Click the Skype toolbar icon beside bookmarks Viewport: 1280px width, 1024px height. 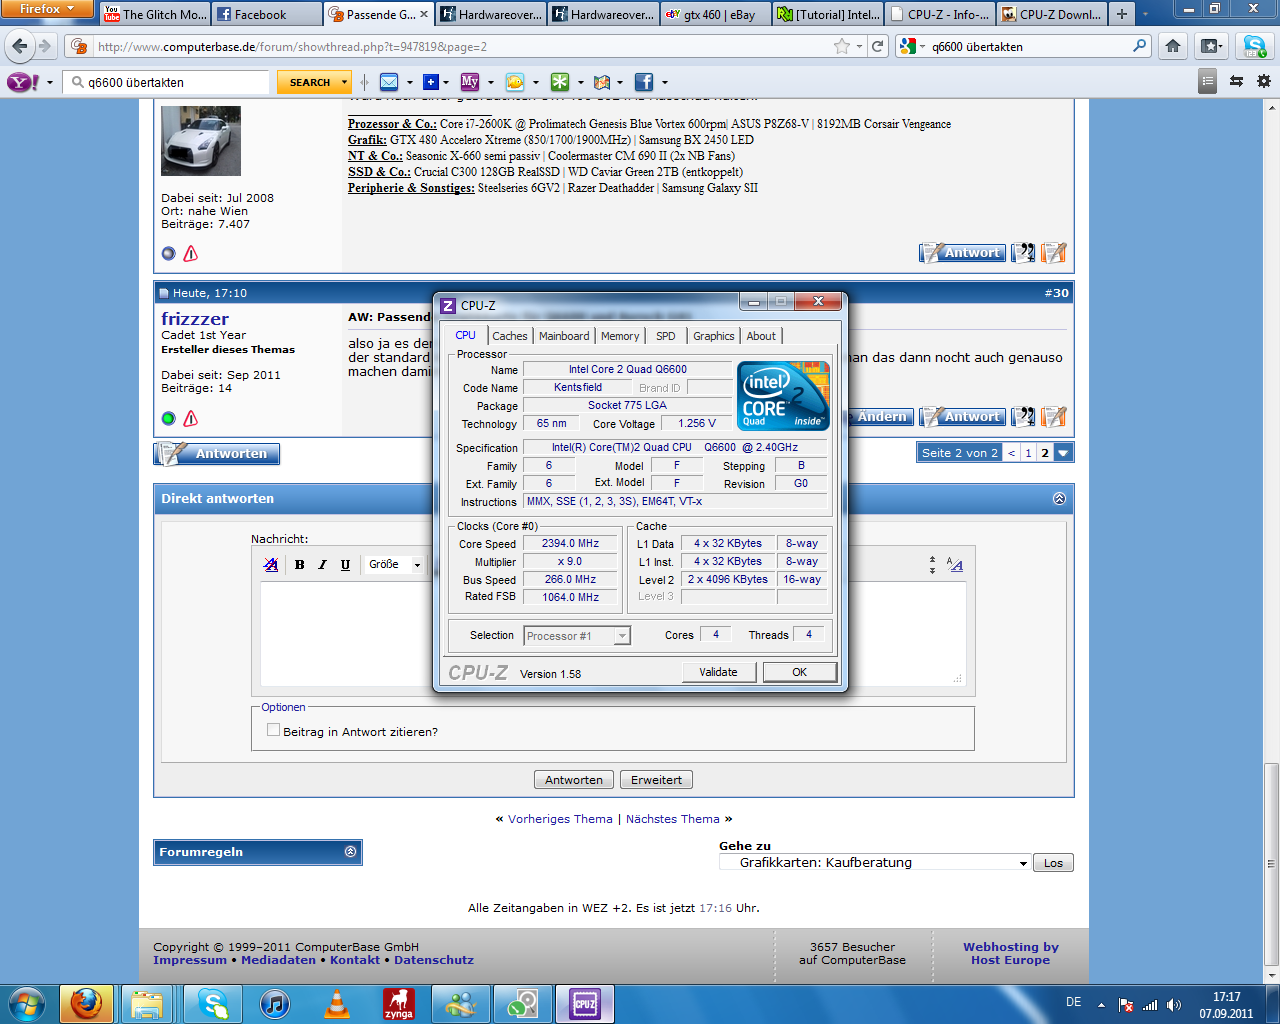[x=1253, y=46]
